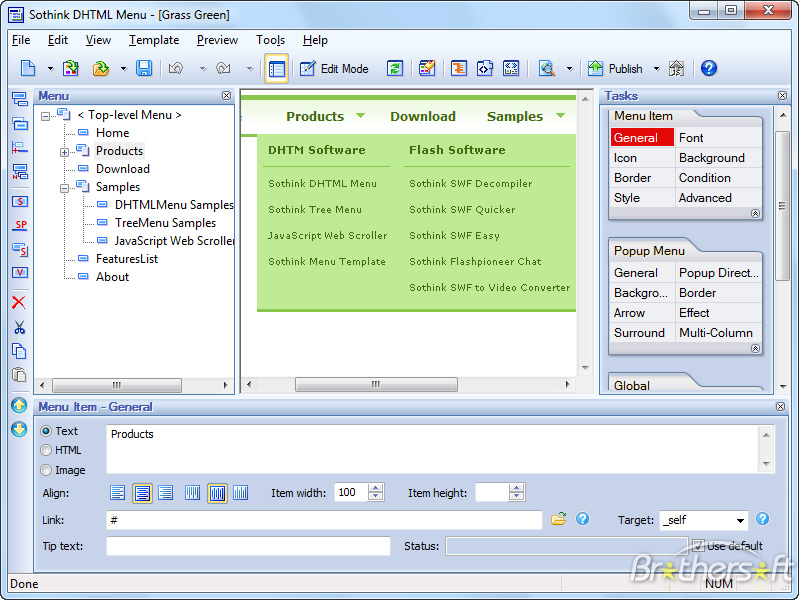Toggle Edit Mode in the toolbar
799x600 pixels.
334,68
